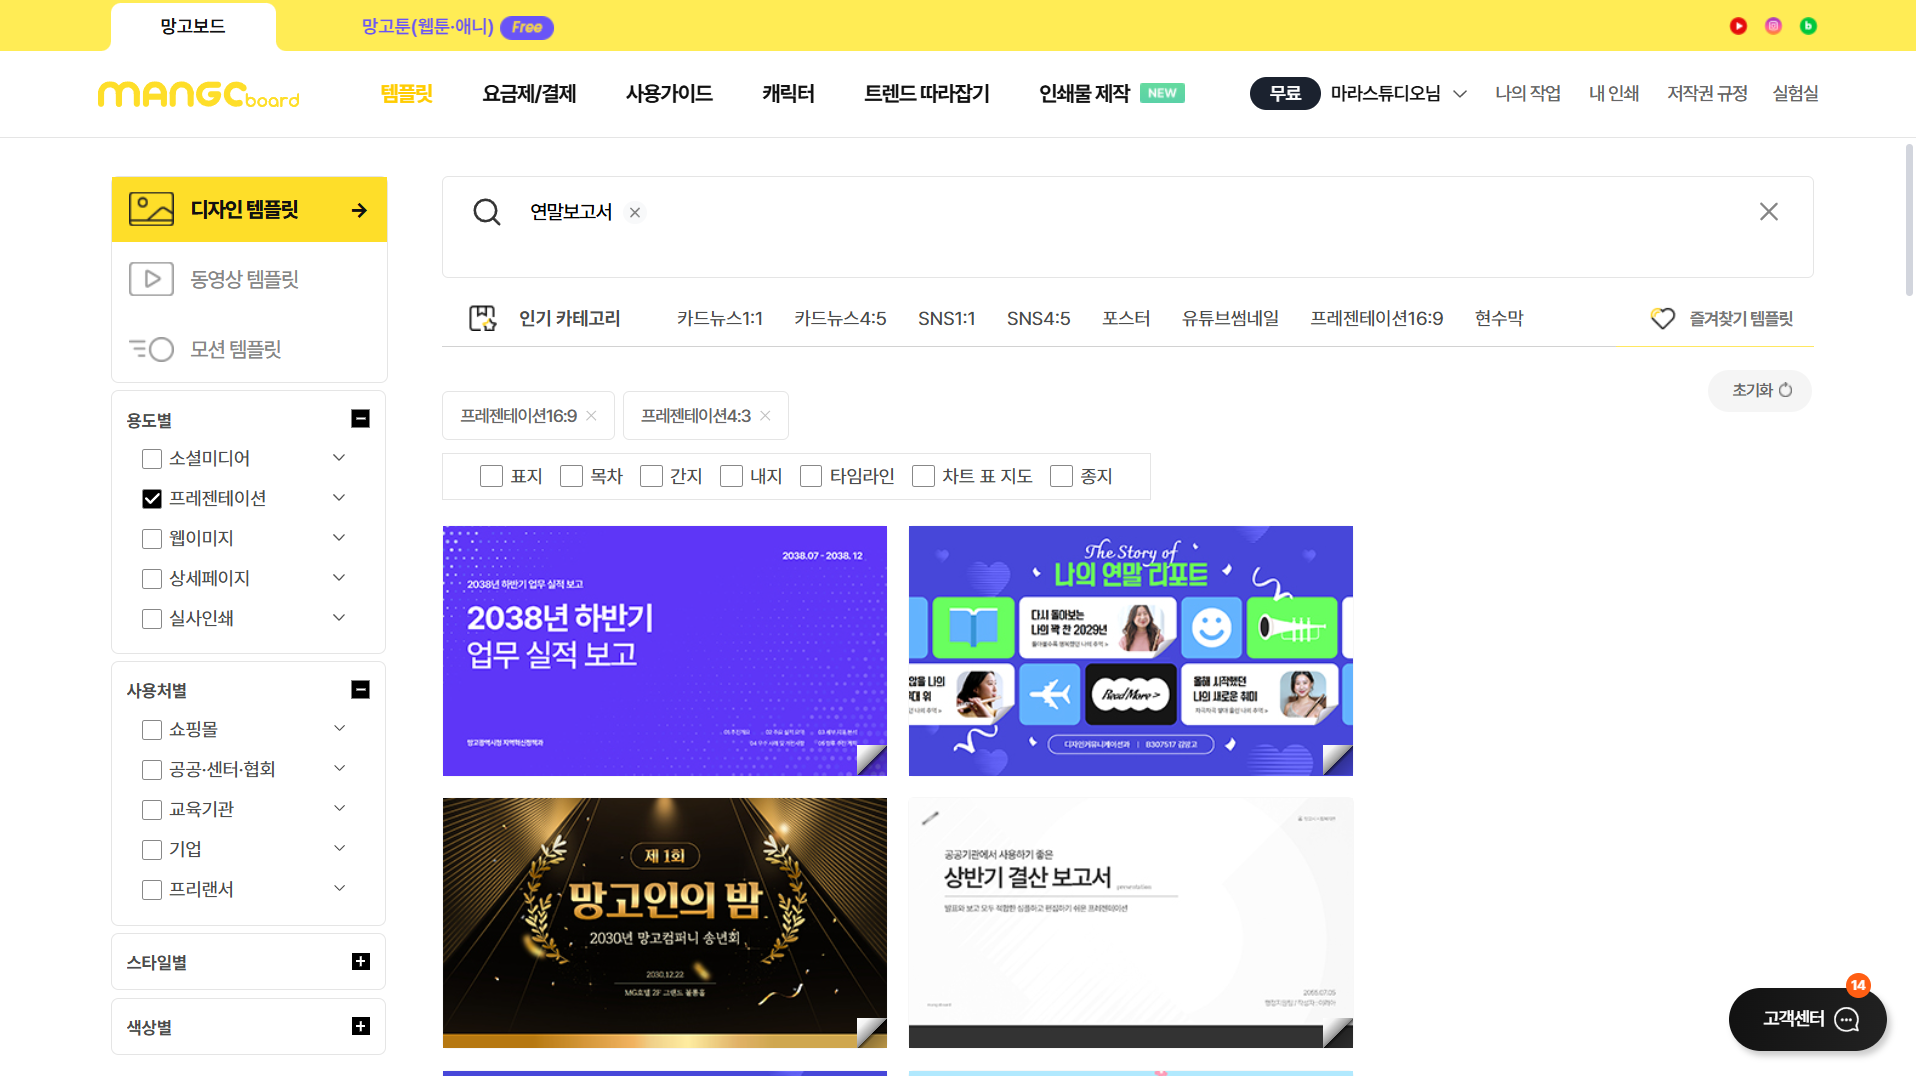Click the 초기화 reset button
The image size is (1916, 1076).
coord(1760,391)
